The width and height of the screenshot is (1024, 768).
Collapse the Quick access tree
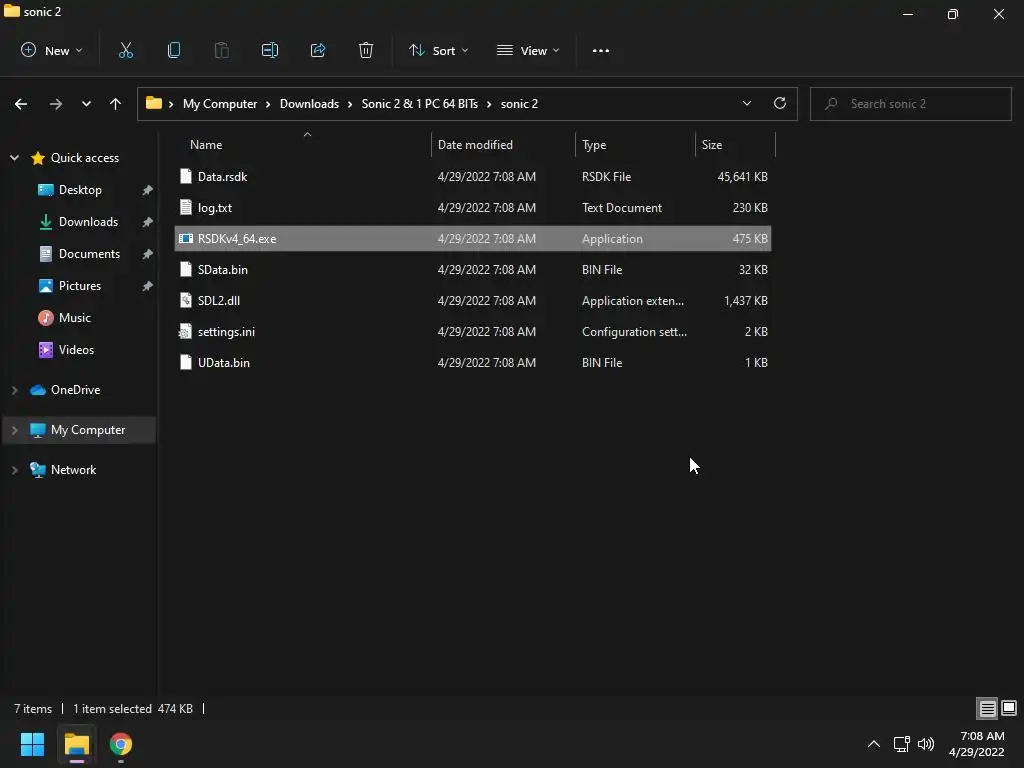coord(14,157)
